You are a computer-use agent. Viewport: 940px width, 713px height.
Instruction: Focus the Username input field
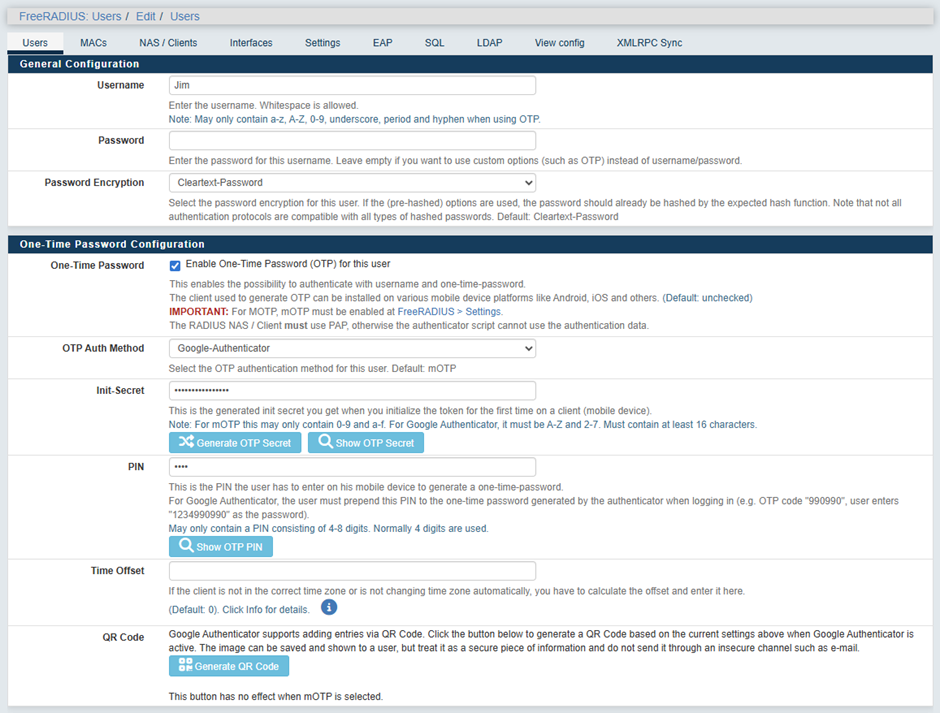352,86
